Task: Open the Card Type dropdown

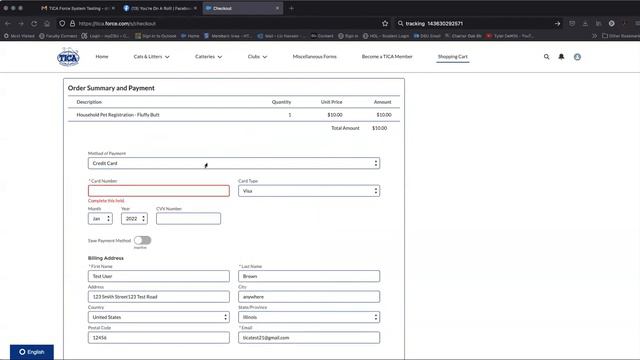Action: pos(309,191)
